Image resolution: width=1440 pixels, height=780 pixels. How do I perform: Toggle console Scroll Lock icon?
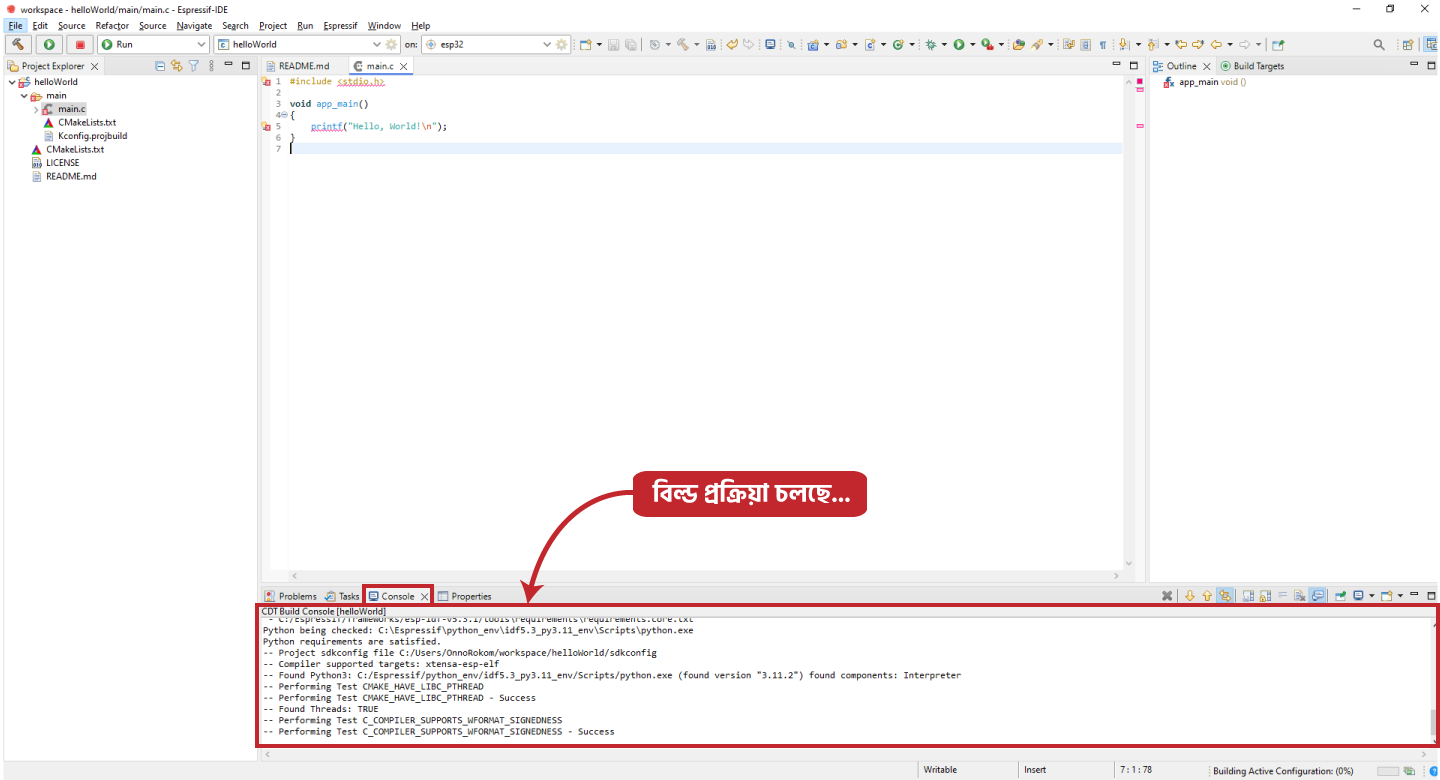tap(1265, 596)
